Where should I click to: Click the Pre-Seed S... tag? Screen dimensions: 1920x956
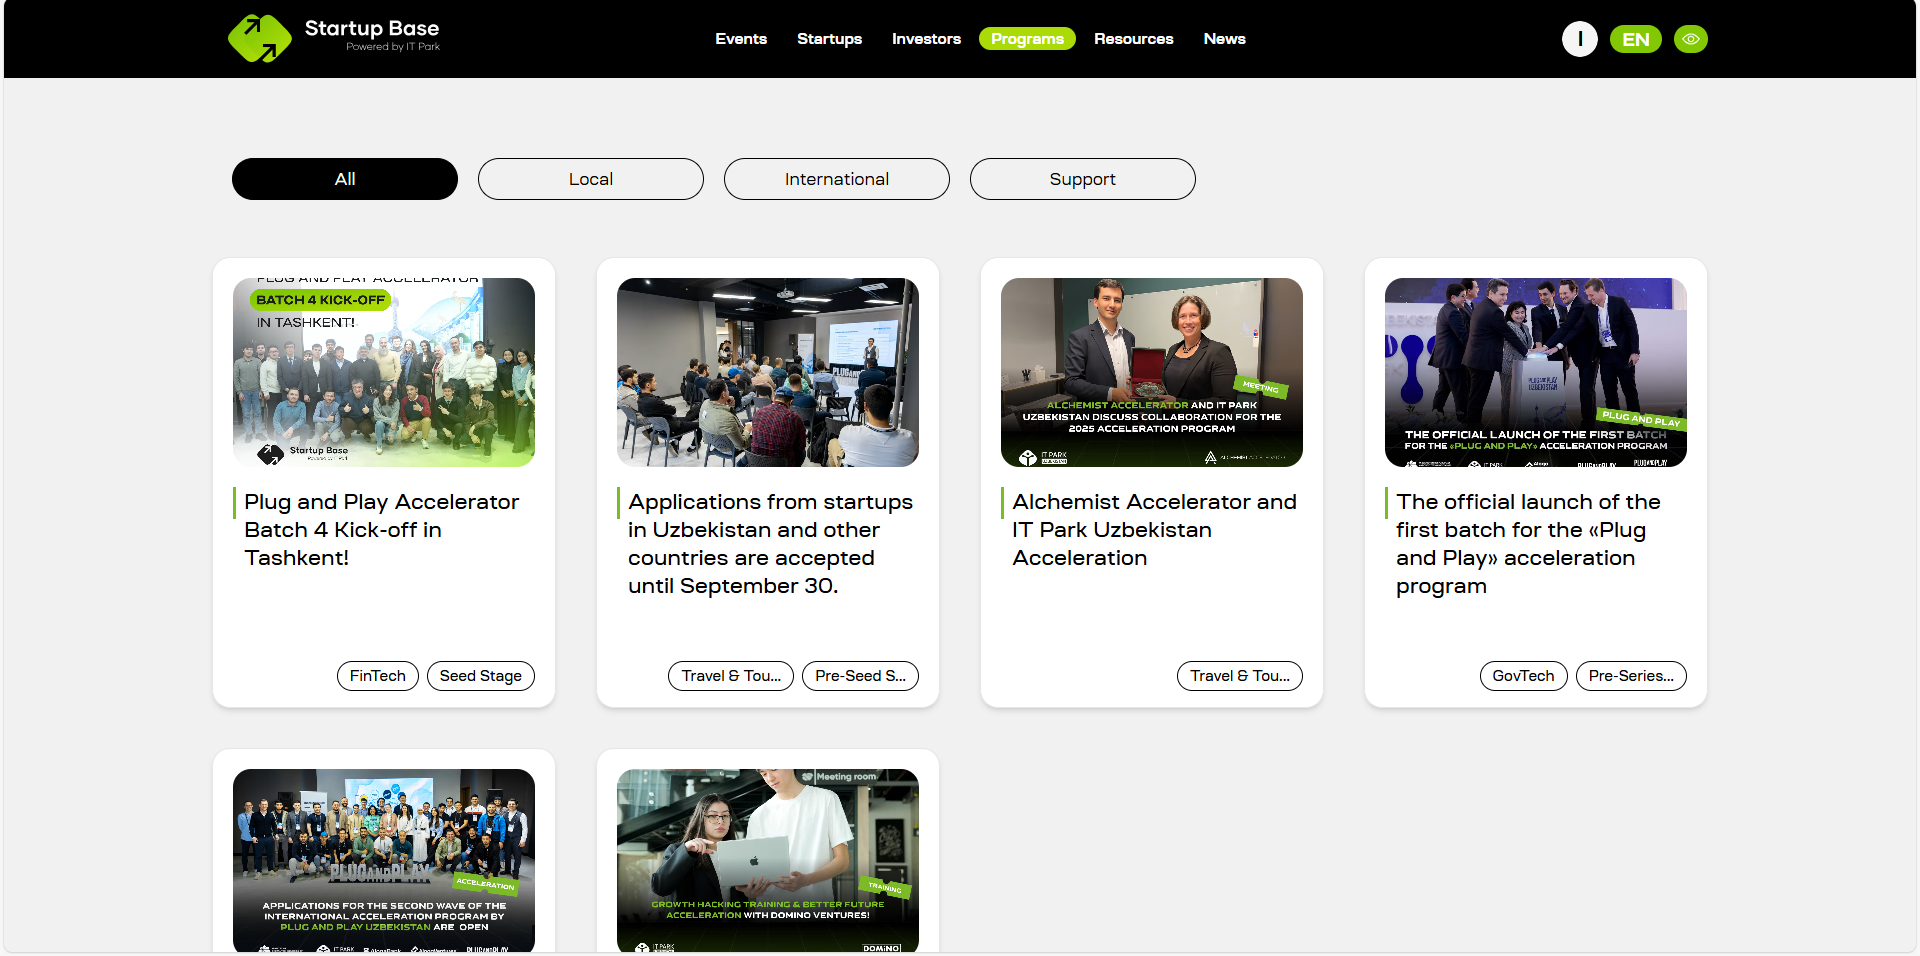860,676
